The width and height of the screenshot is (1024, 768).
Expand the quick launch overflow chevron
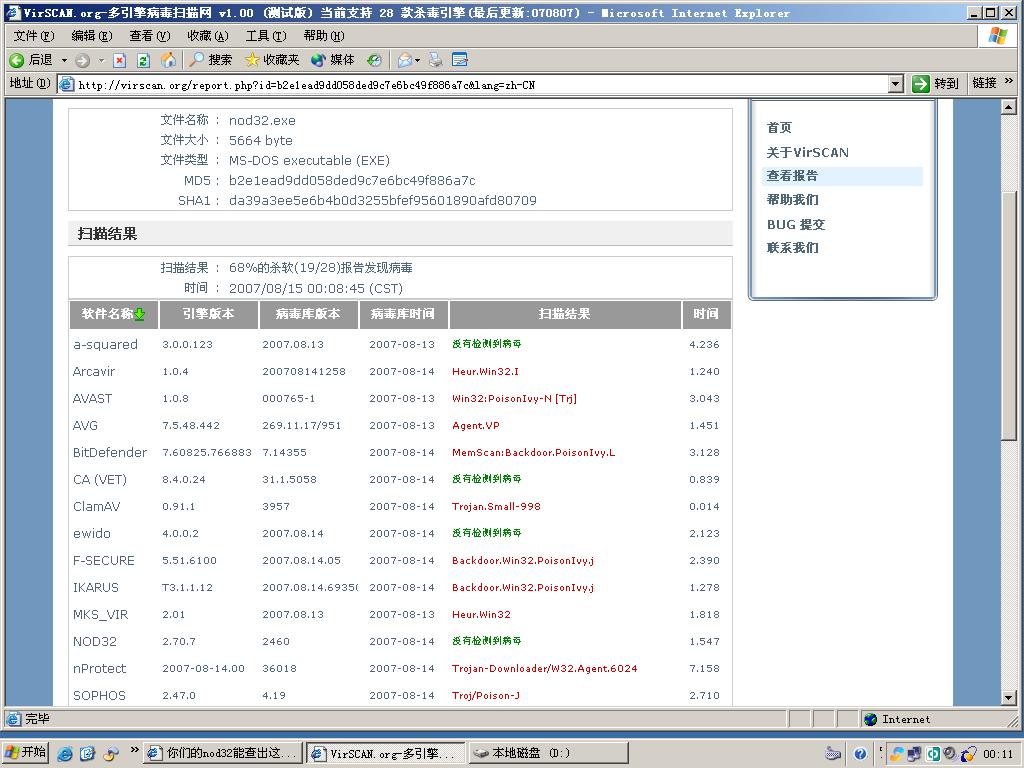pyautogui.click(x=135, y=749)
